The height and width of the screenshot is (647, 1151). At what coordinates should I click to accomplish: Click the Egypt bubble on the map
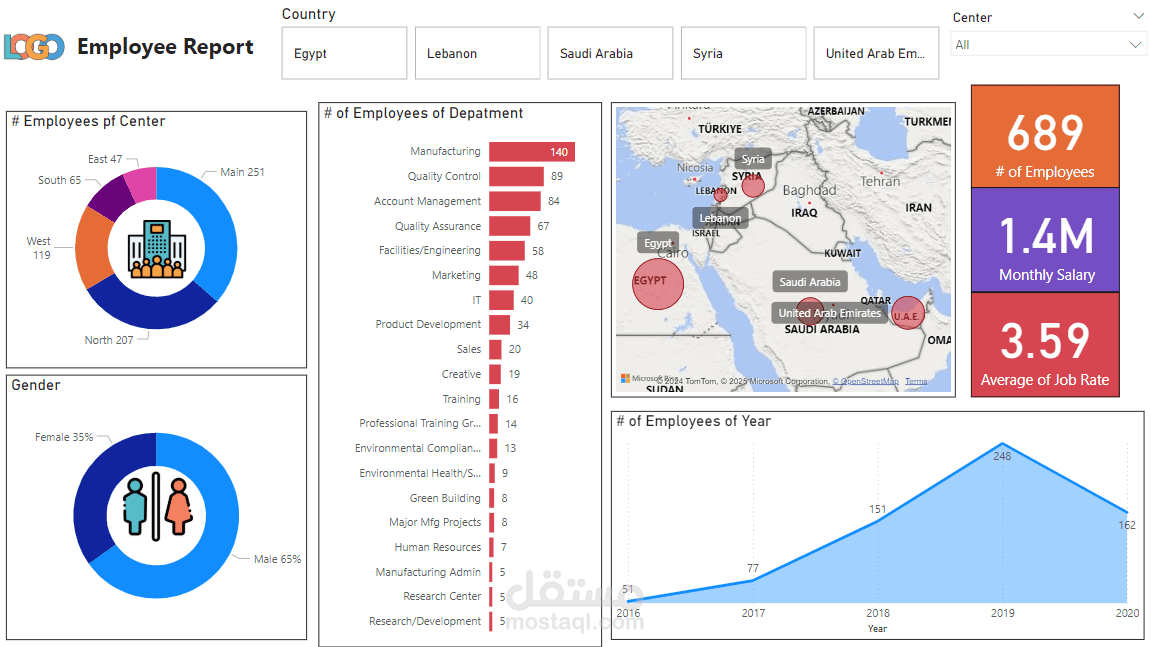[658, 283]
